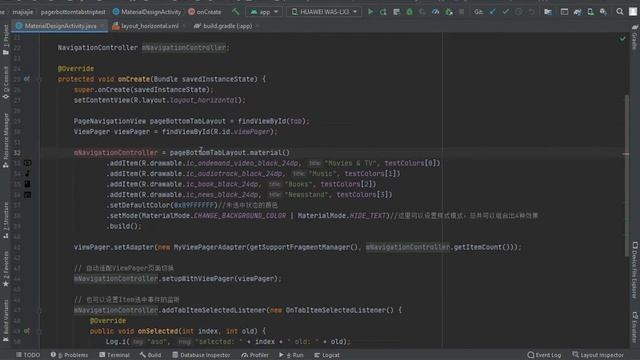Click pagerbottomtabstriptest breadcrumb item
Viewport: 640px width, 360px height.
(73, 12)
